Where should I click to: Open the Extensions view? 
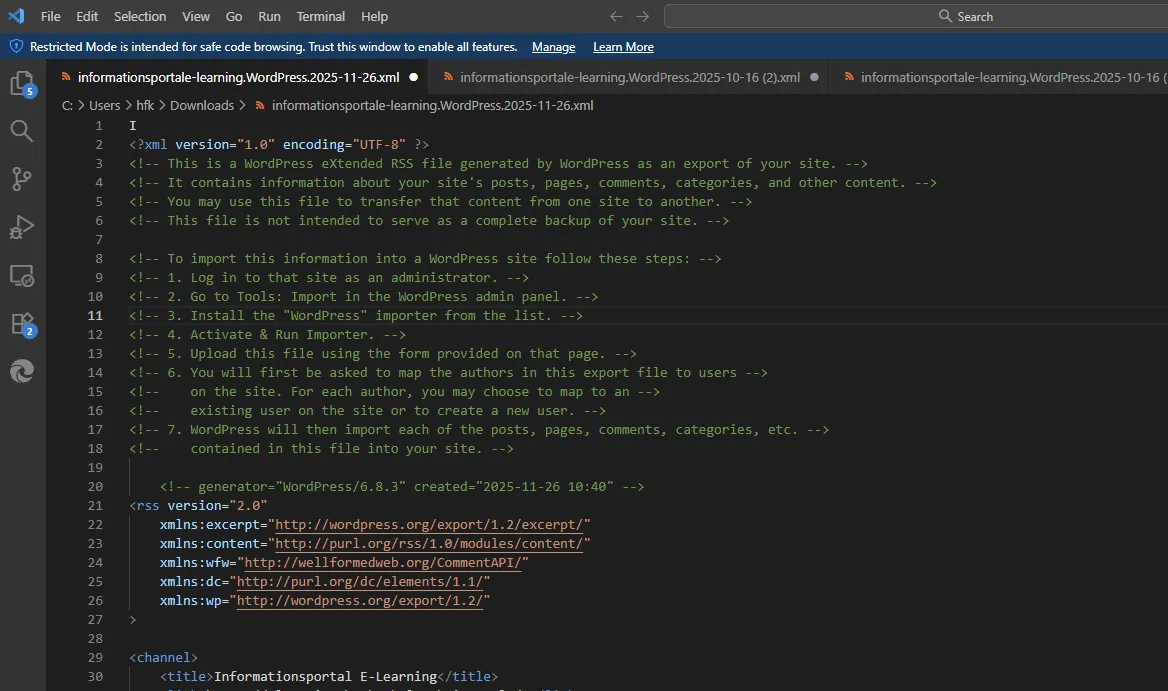22,324
